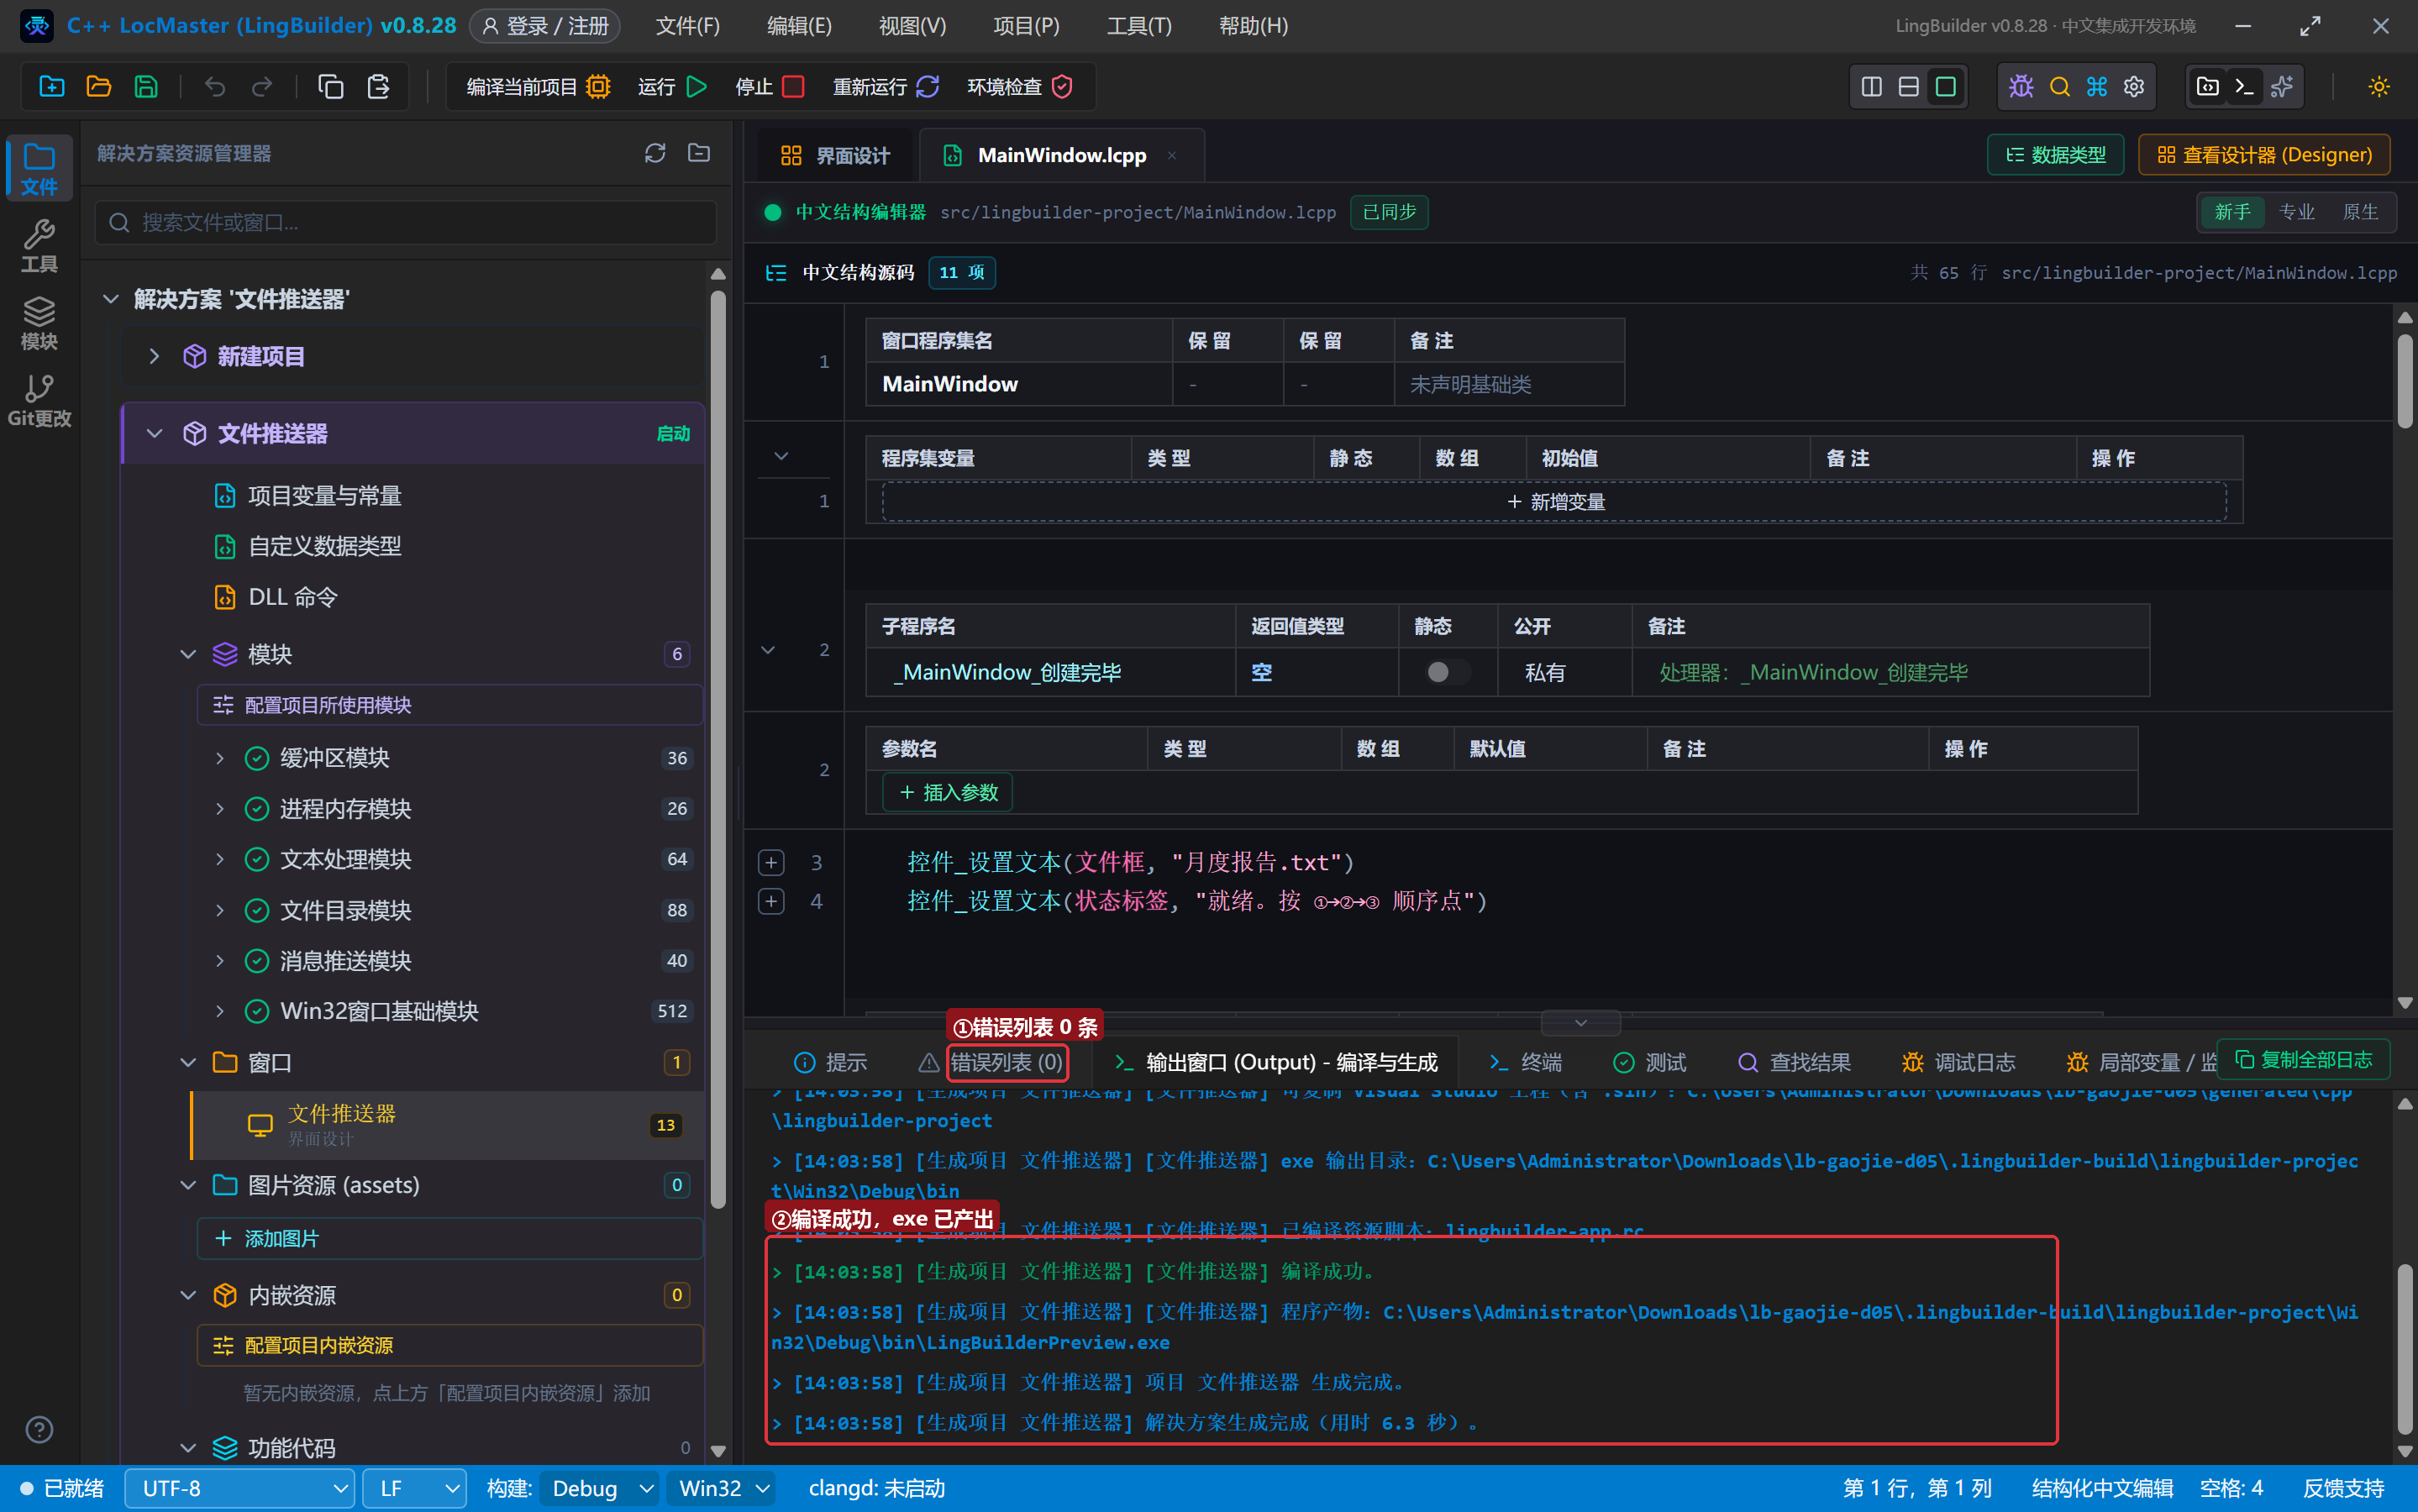
Task: Open the LF line ending dropdown
Action: pyautogui.click(x=414, y=1488)
